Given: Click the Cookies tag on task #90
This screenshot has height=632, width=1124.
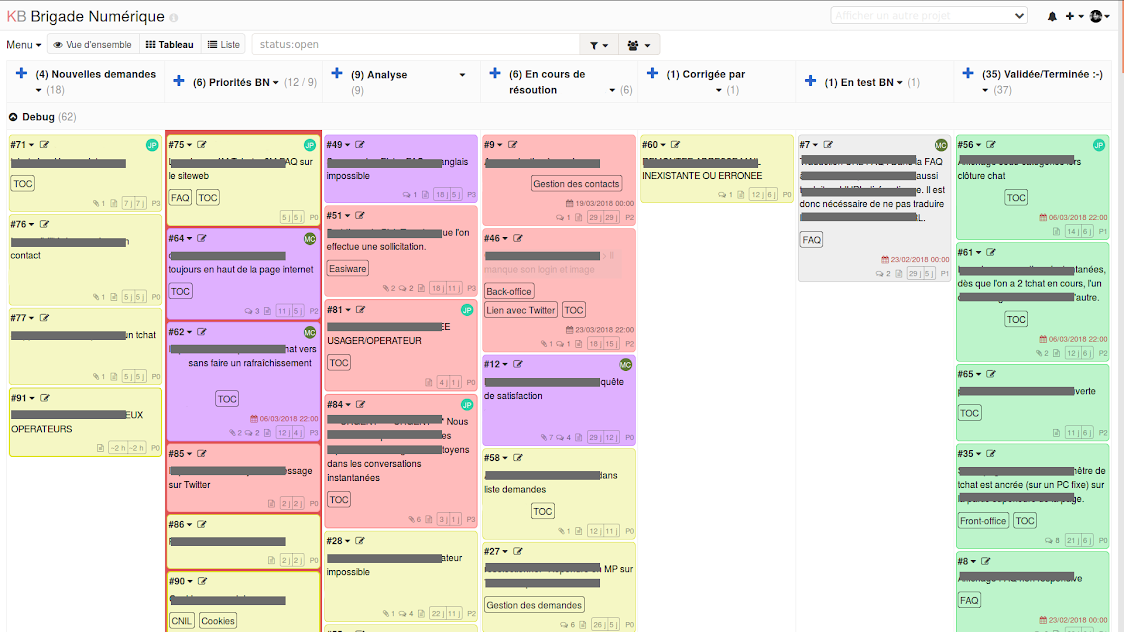Looking at the screenshot, I should (x=218, y=621).
